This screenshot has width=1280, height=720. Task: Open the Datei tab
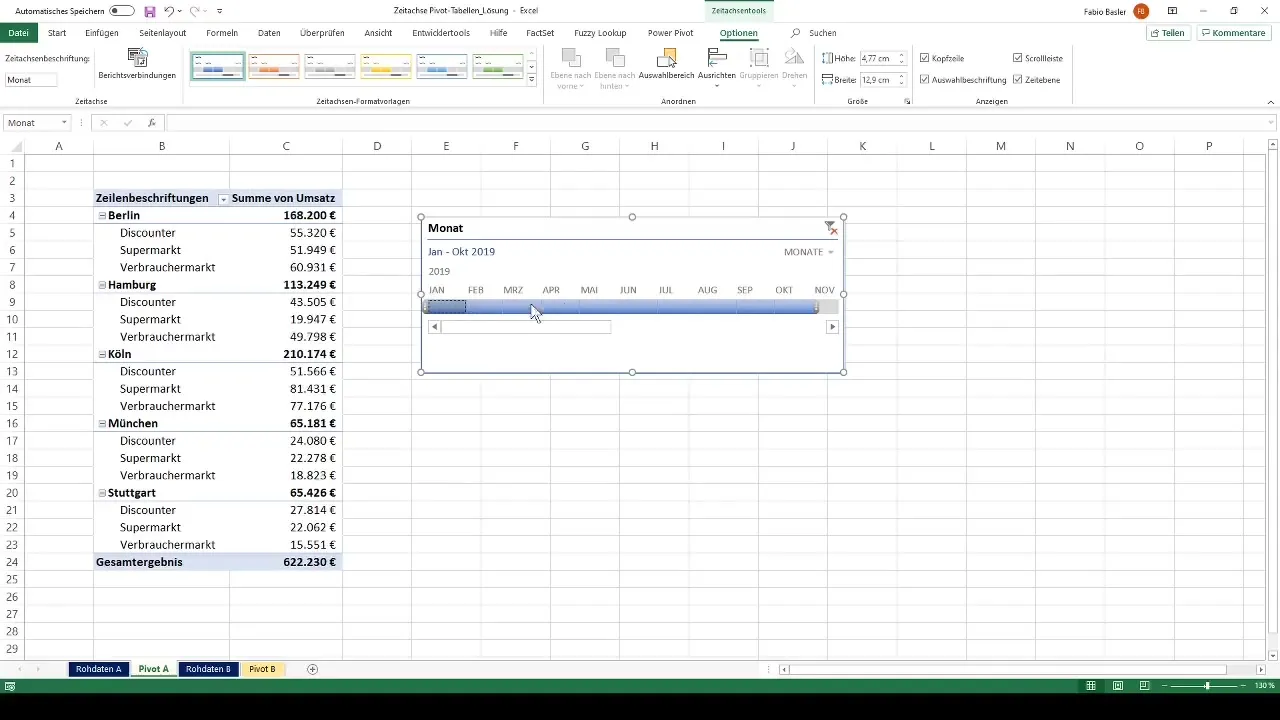18,33
